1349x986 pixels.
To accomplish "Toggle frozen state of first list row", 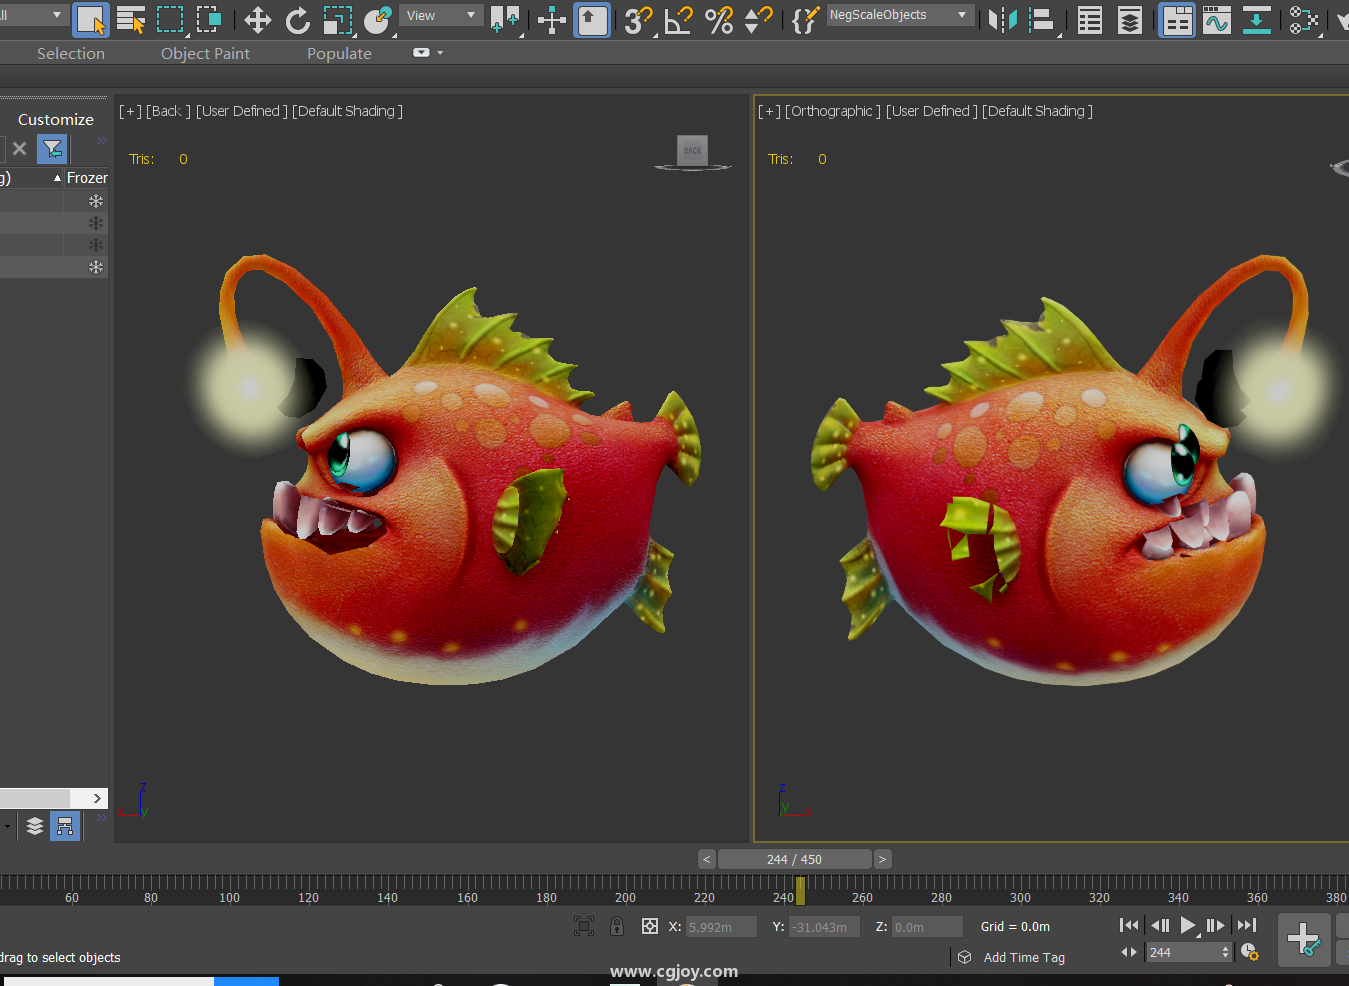I will pos(96,201).
